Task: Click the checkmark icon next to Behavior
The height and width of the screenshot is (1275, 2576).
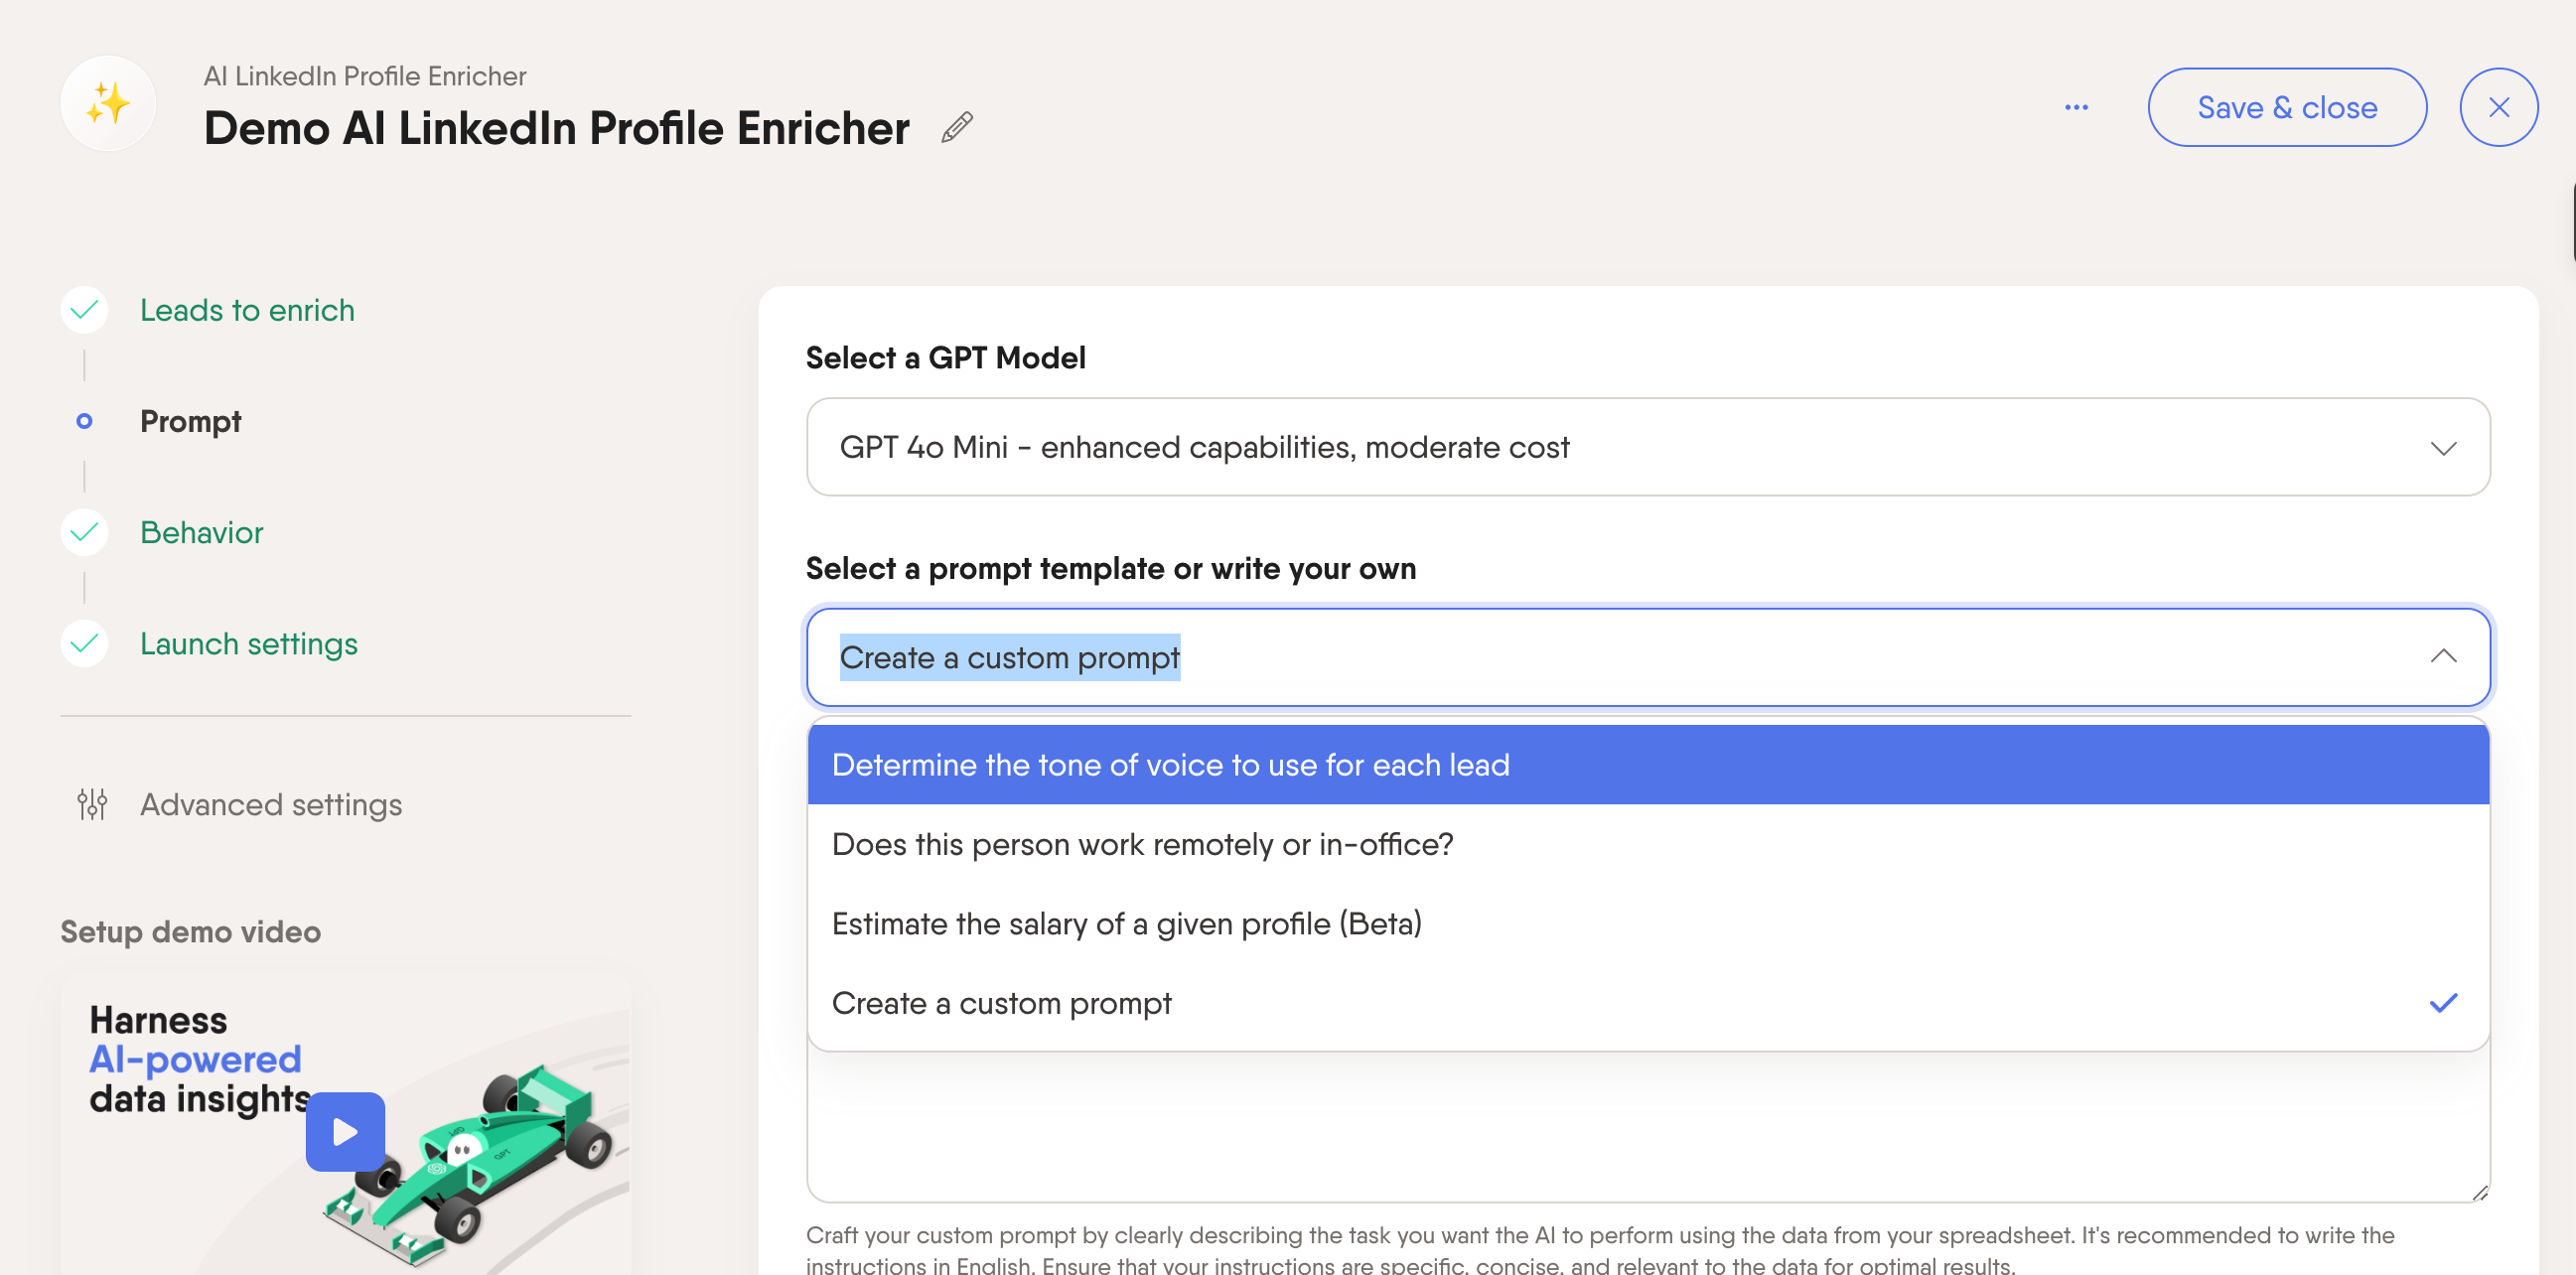Action: click(85, 532)
